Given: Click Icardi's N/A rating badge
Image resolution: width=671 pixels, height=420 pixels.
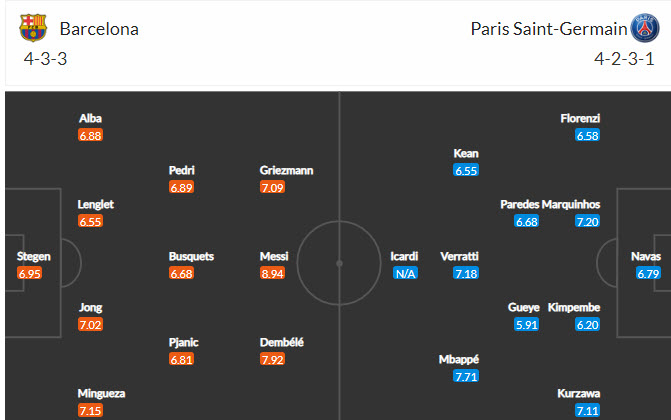Looking at the screenshot, I should coord(404,273).
